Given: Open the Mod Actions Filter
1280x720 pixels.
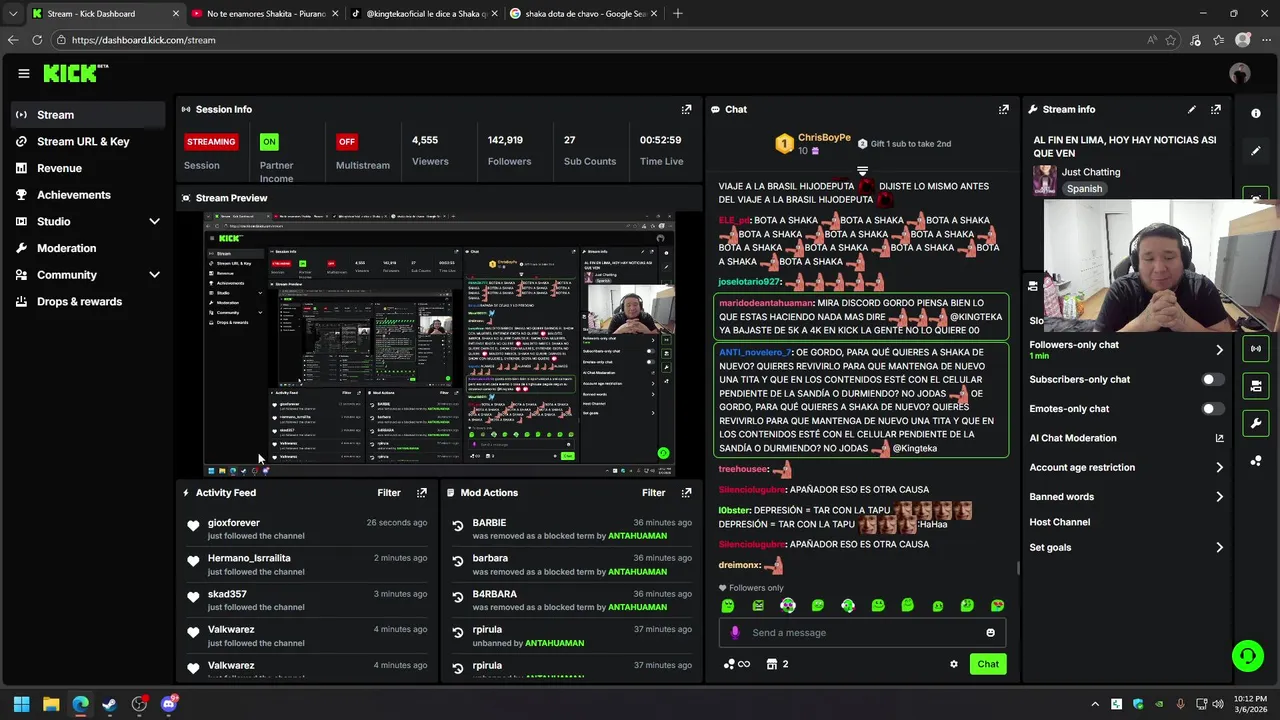Looking at the screenshot, I should [x=653, y=493].
